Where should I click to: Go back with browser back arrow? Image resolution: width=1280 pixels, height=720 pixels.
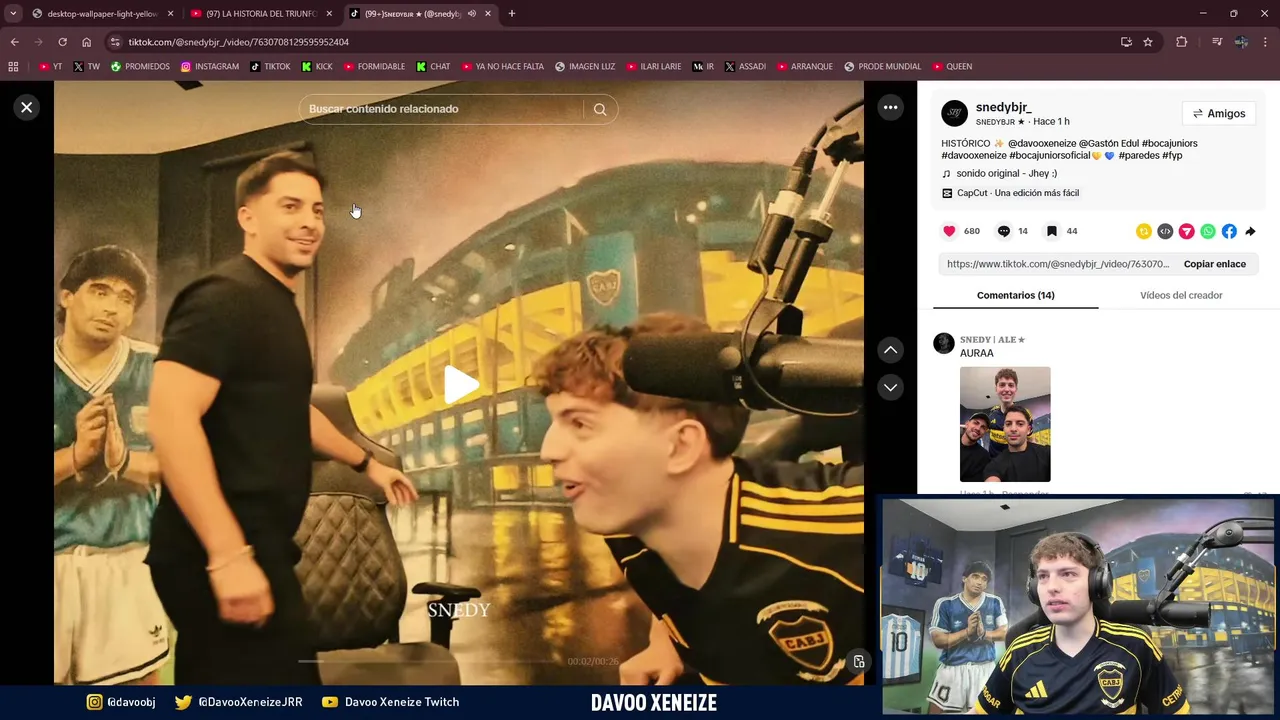(x=14, y=42)
